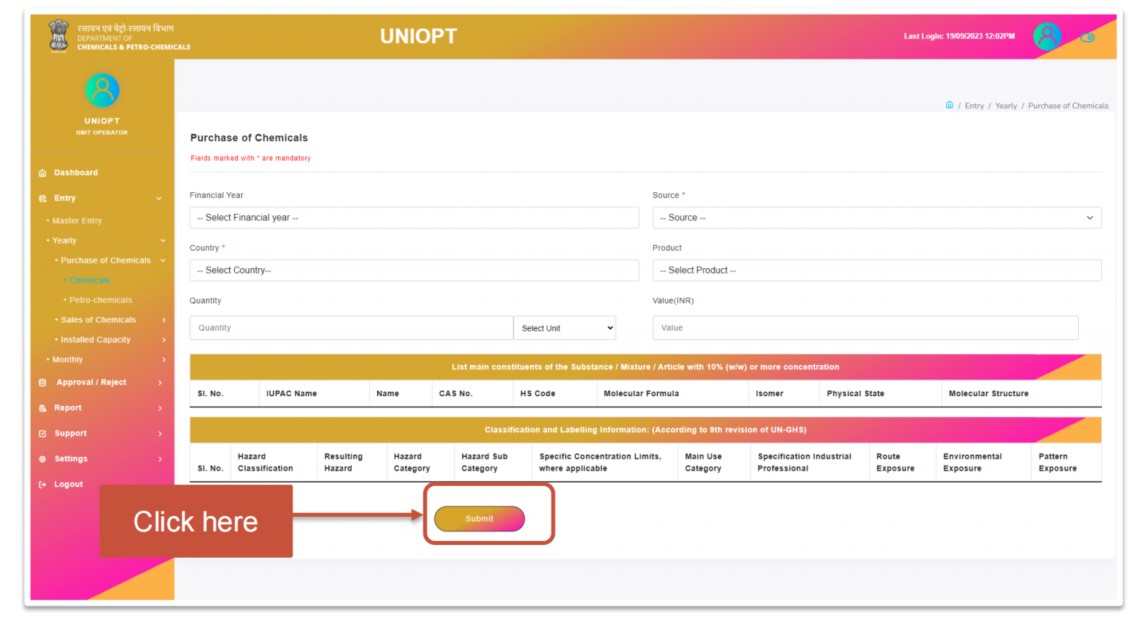This screenshot has width=1137, height=625.
Task: Select Yearly in the sidebar
Action: tap(64, 241)
